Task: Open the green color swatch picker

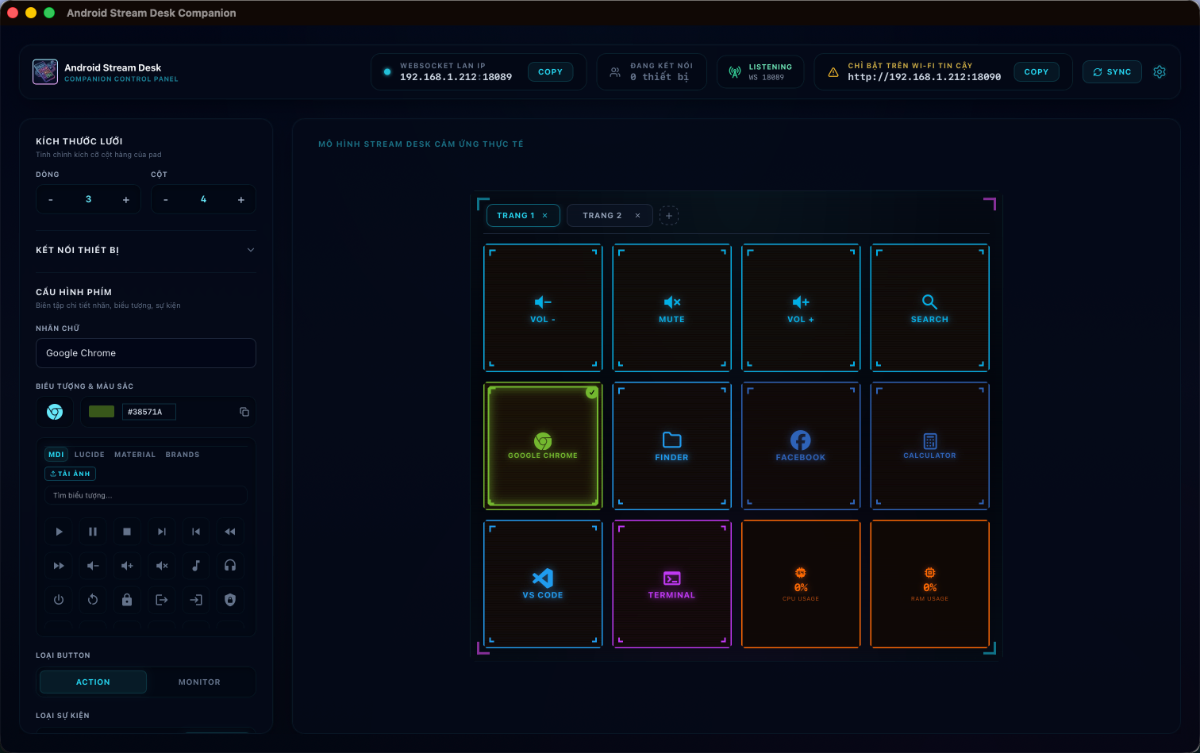Action: coord(101,411)
